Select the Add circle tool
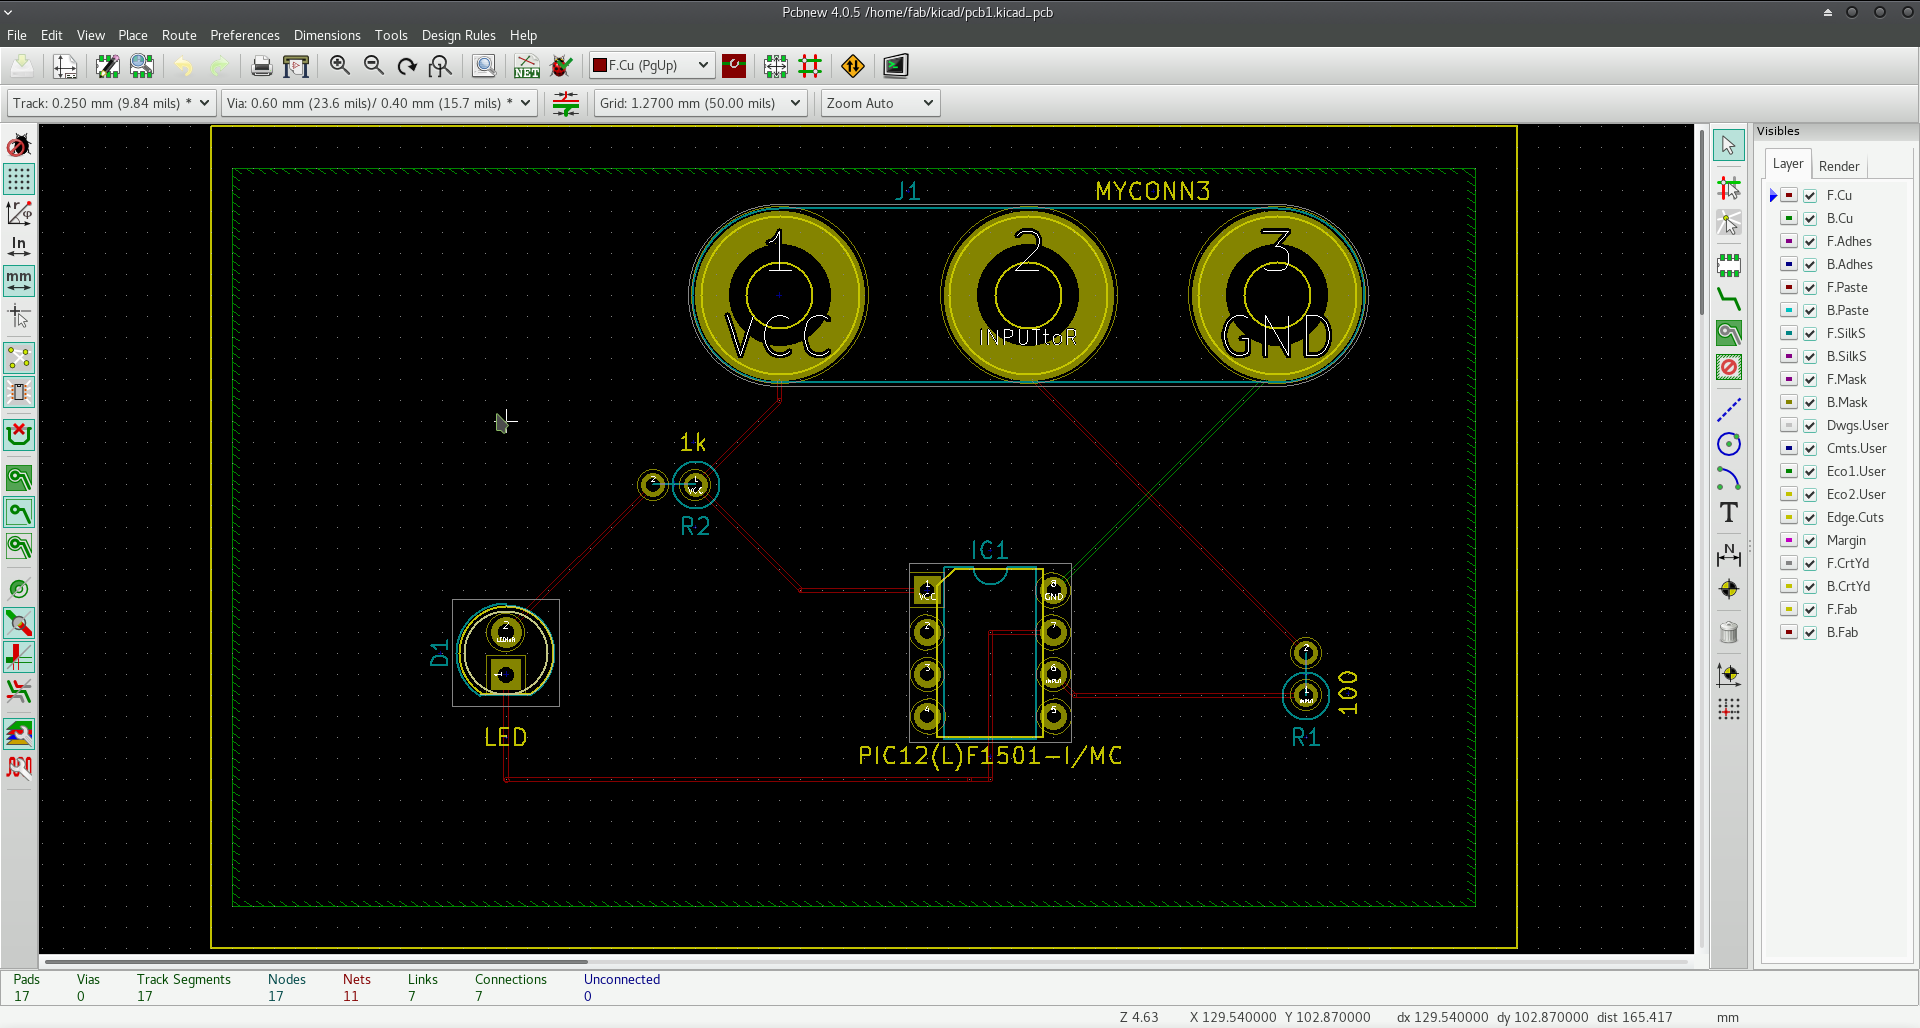The image size is (1920, 1028). point(1729,444)
